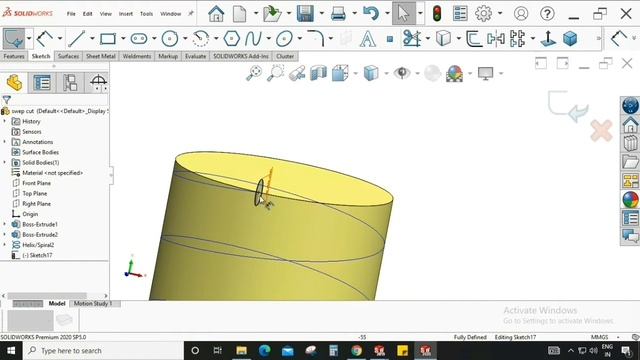Viewport: 640px width, 360px height.
Task: Select the Mirror Entities tool
Action: pos(496,39)
